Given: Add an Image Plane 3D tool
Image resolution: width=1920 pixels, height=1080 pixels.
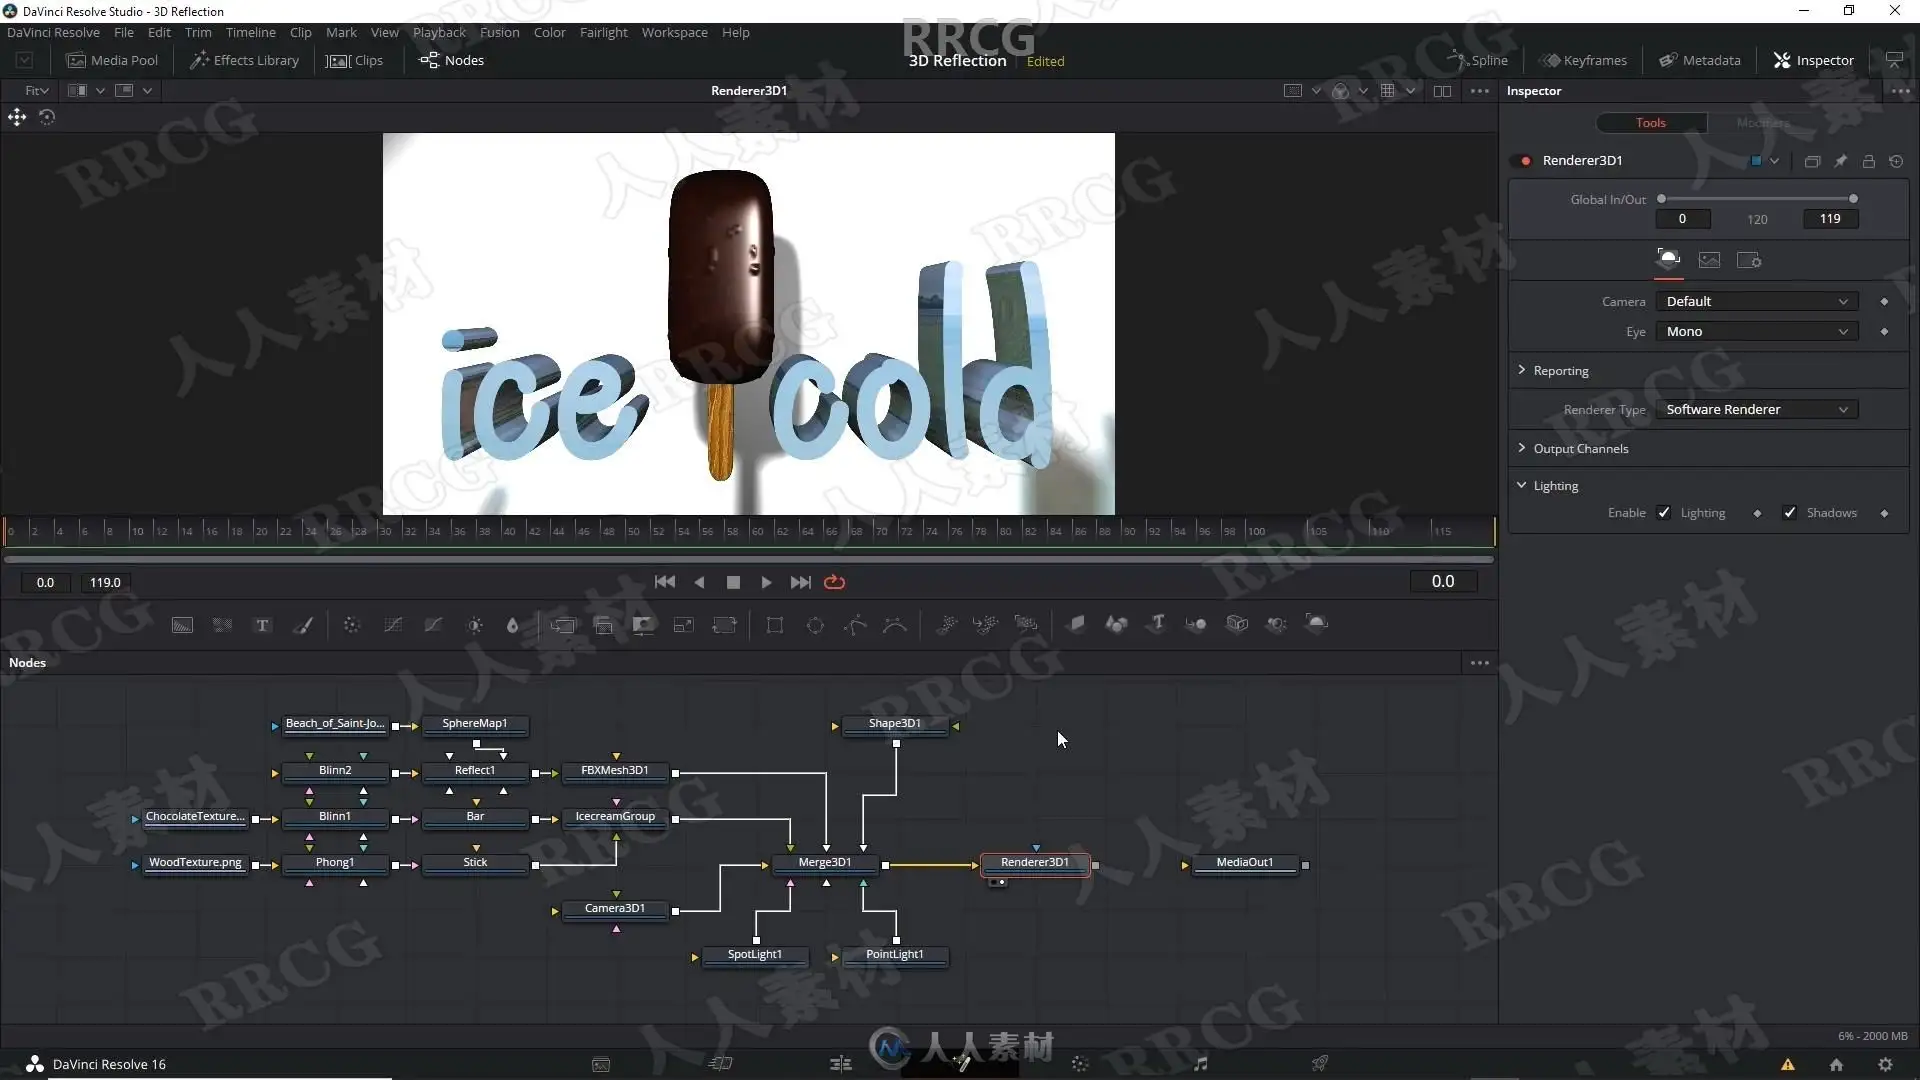Looking at the screenshot, I should coord(1076,624).
